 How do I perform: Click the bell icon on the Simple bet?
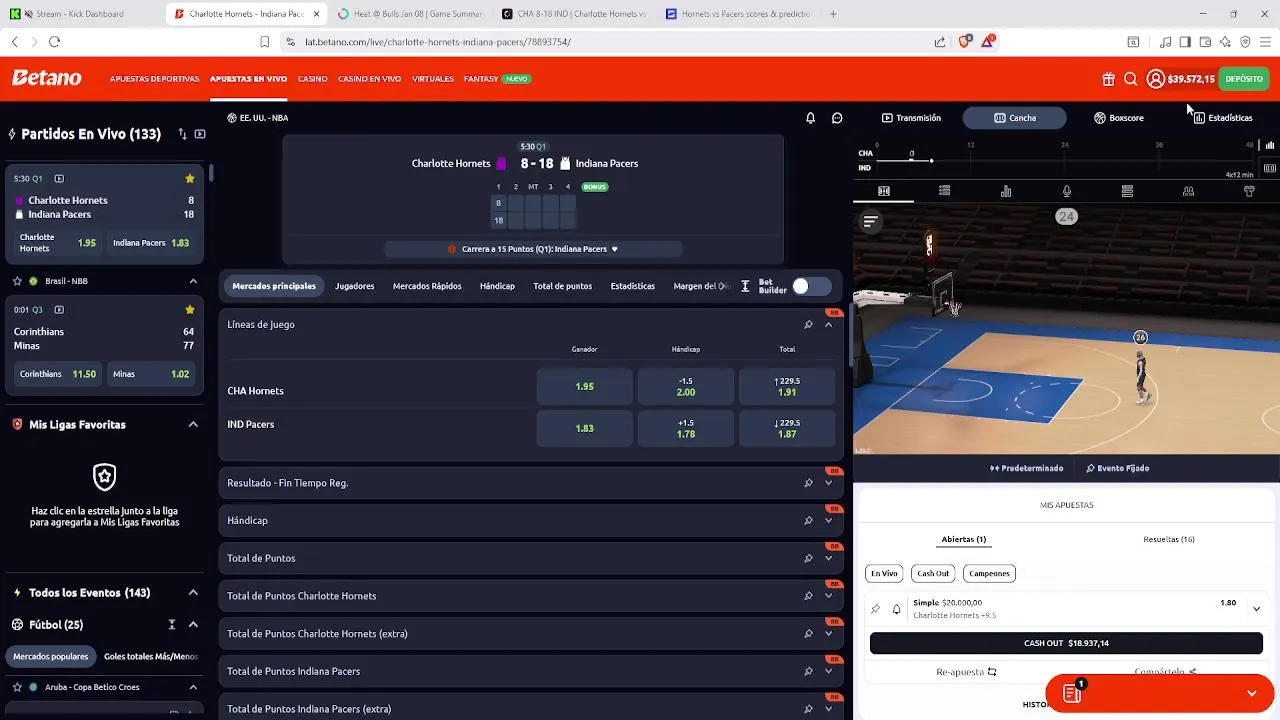click(896, 609)
